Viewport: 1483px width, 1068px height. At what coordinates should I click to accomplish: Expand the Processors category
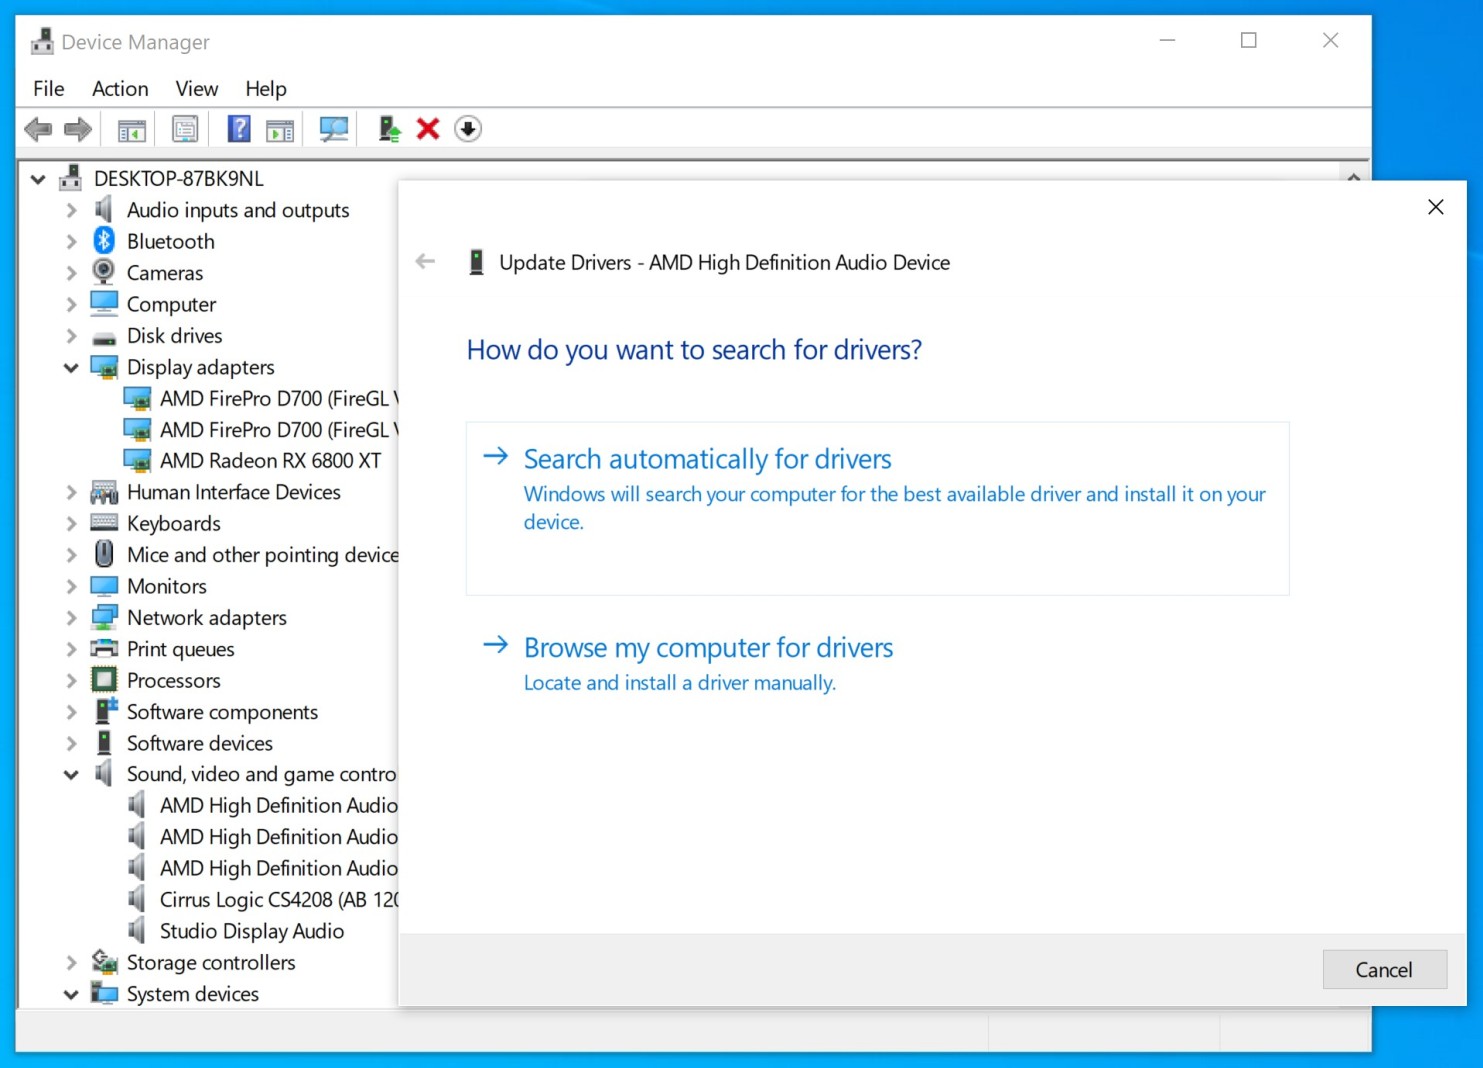[71, 681]
